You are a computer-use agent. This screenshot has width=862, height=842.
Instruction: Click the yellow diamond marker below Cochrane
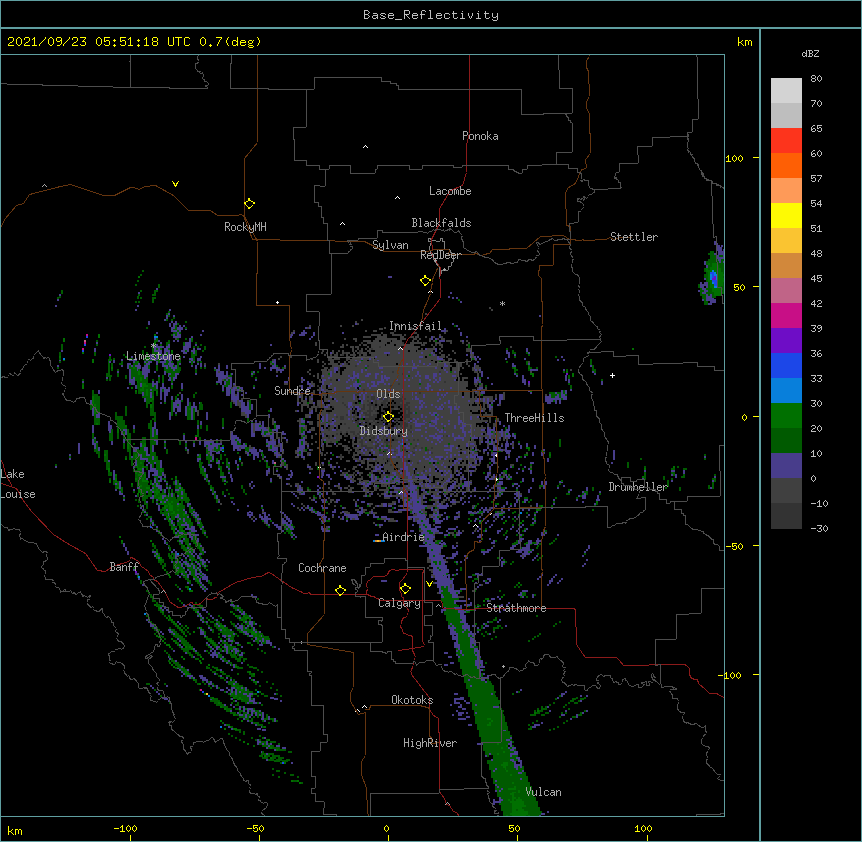[x=340, y=590]
